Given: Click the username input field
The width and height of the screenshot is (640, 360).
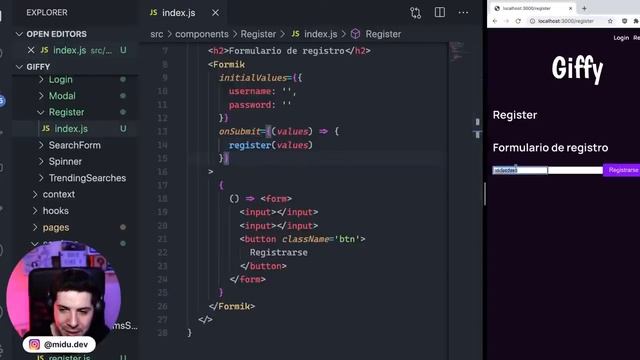Looking at the screenshot, I should [520, 170].
